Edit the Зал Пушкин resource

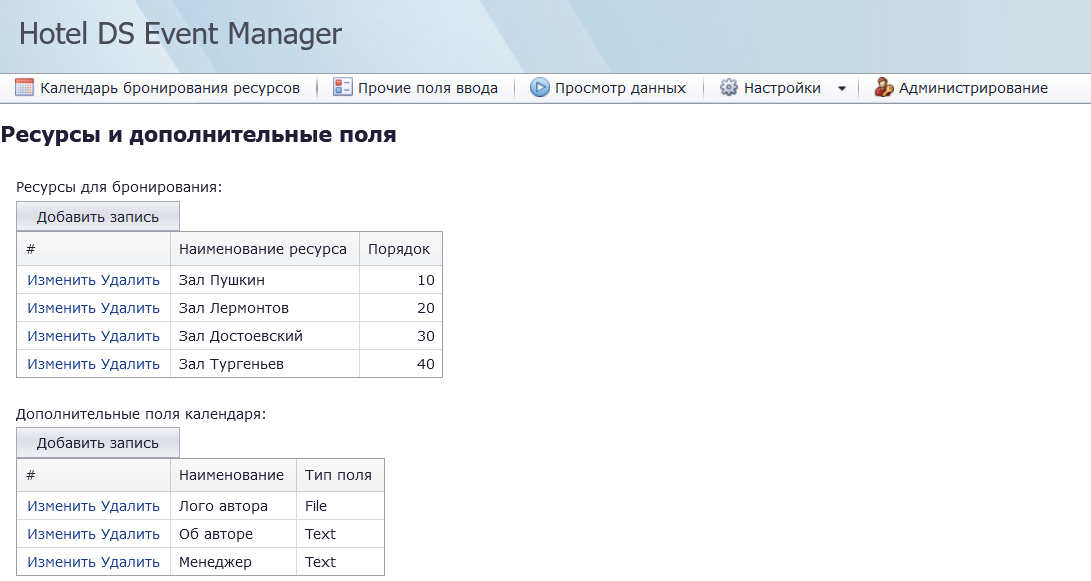61,280
